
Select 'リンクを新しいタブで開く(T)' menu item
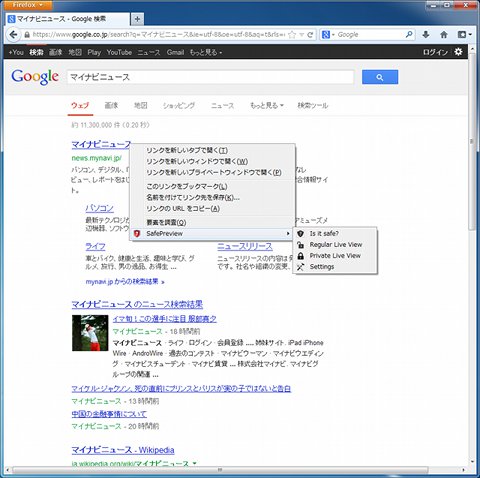212,150
